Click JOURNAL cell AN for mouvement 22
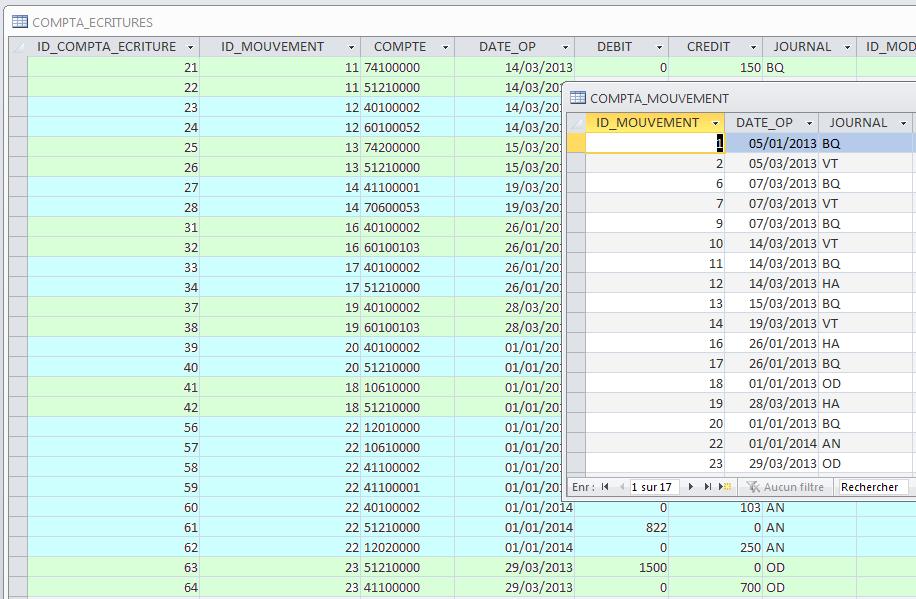916x599 pixels. 865,444
